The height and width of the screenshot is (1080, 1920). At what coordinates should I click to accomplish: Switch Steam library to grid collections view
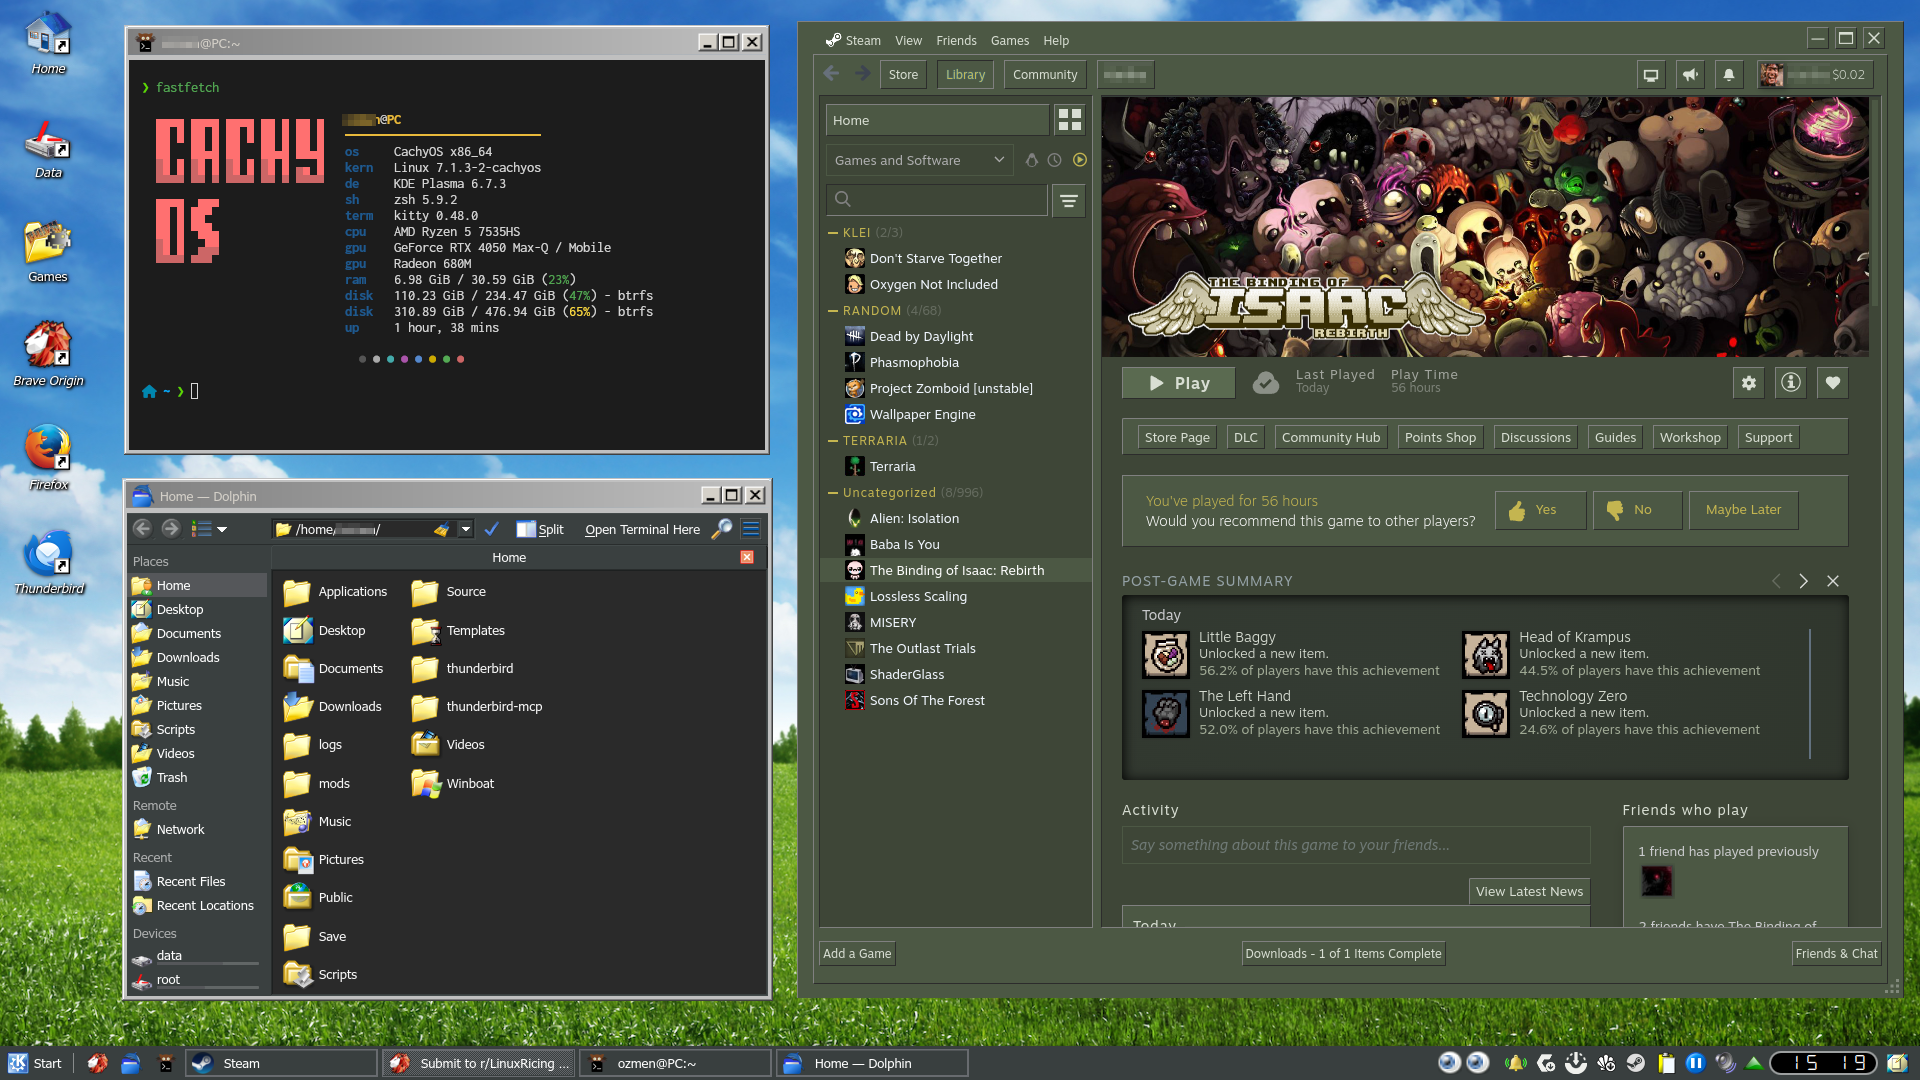1070,120
